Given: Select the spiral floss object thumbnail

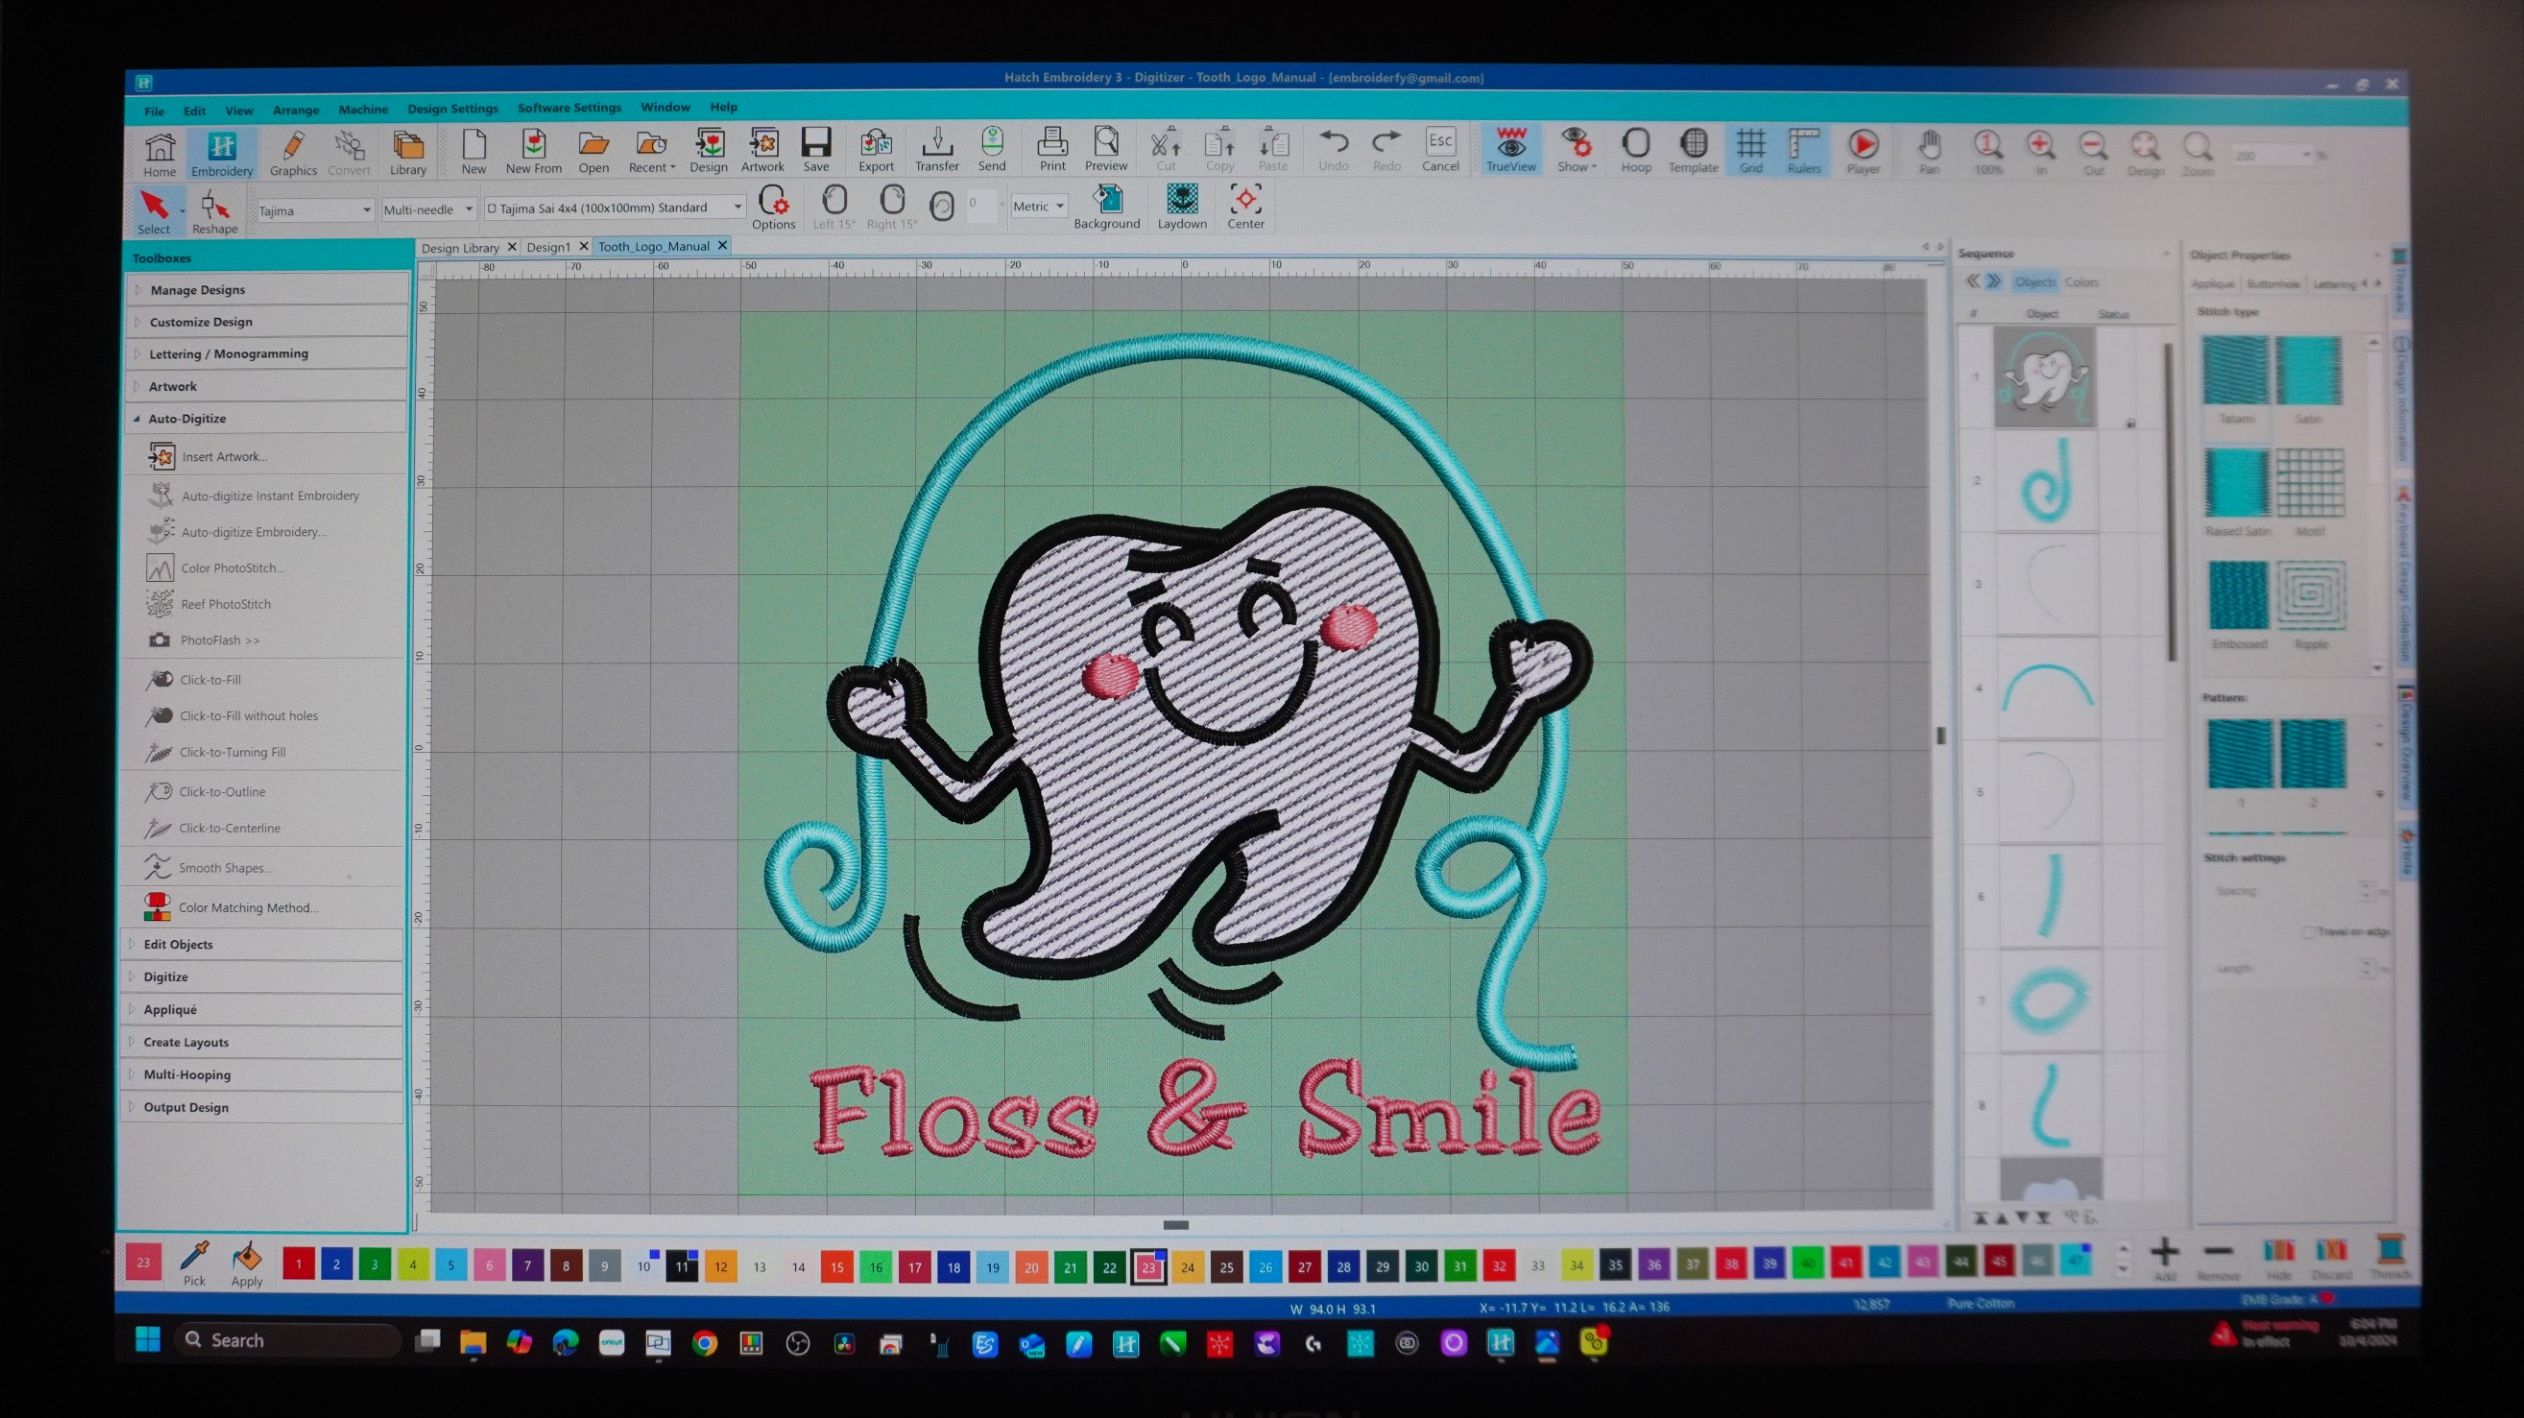Looking at the screenshot, I should tap(2046, 481).
